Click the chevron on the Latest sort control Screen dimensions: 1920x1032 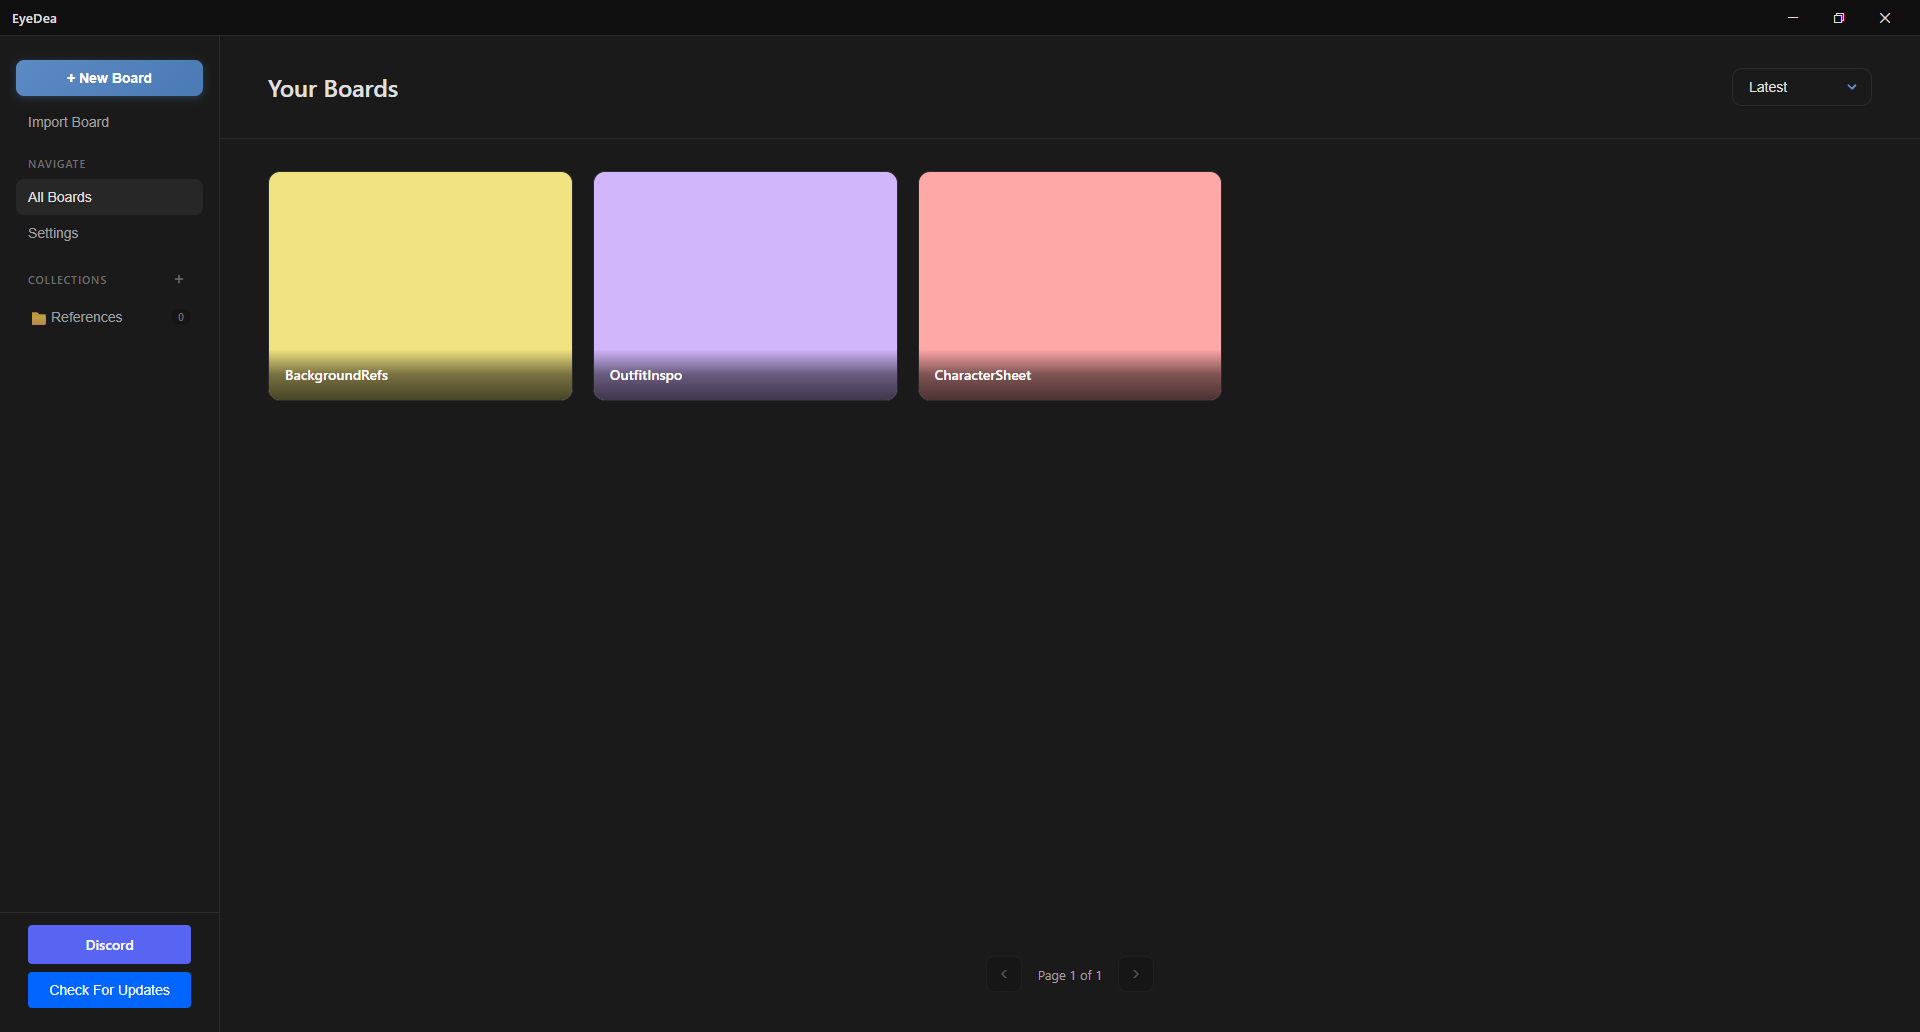coord(1852,87)
